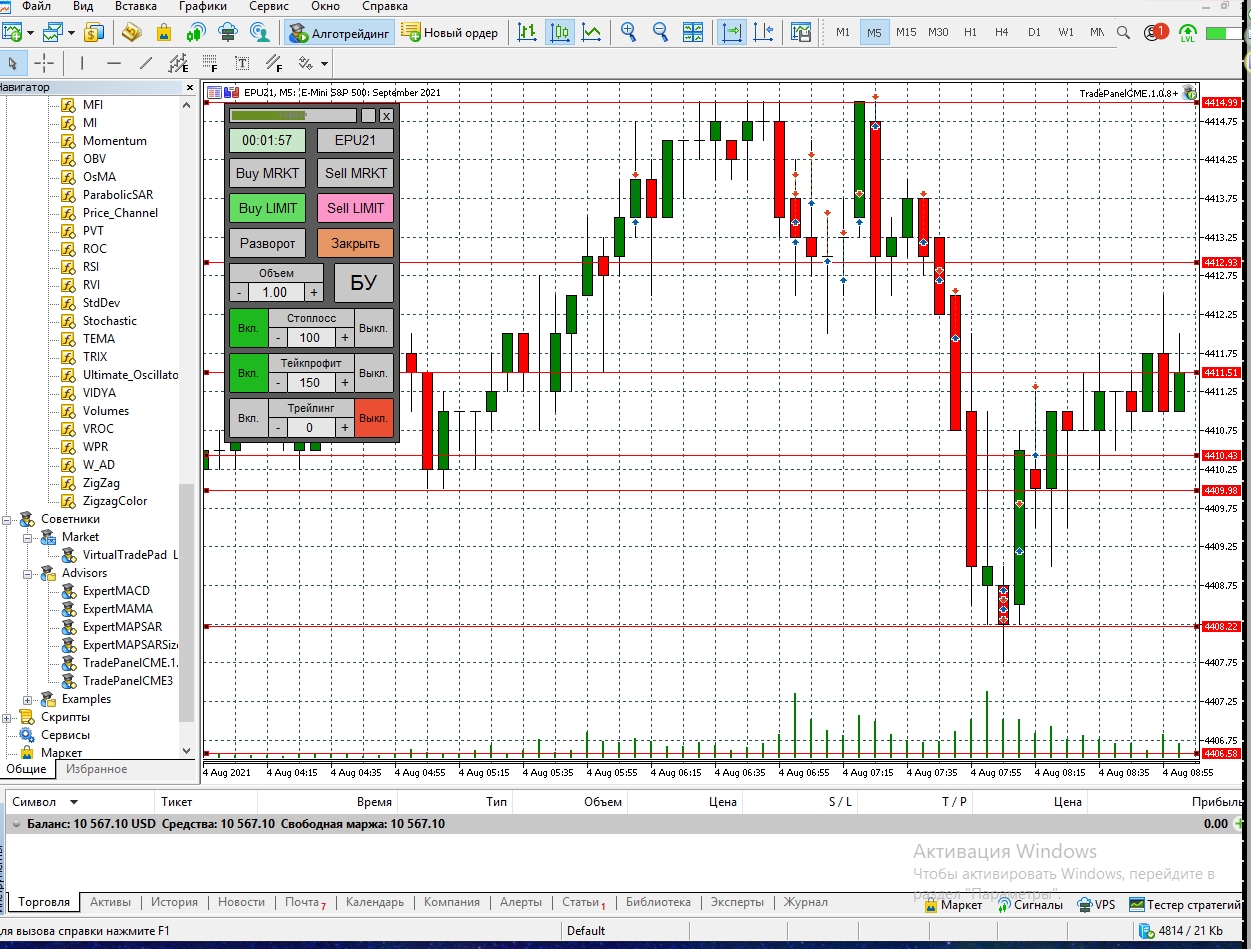Image resolution: width=1251 pixels, height=949 pixels.
Task: Open the new chart dropdown arrow
Action: pyautogui.click(x=30, y=32)
